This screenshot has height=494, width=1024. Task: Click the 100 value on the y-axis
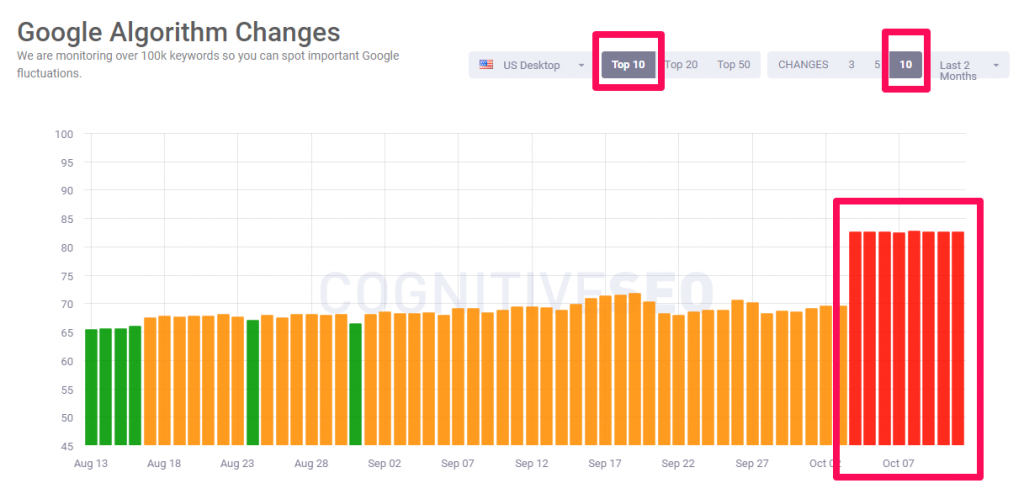click(64, 134)
